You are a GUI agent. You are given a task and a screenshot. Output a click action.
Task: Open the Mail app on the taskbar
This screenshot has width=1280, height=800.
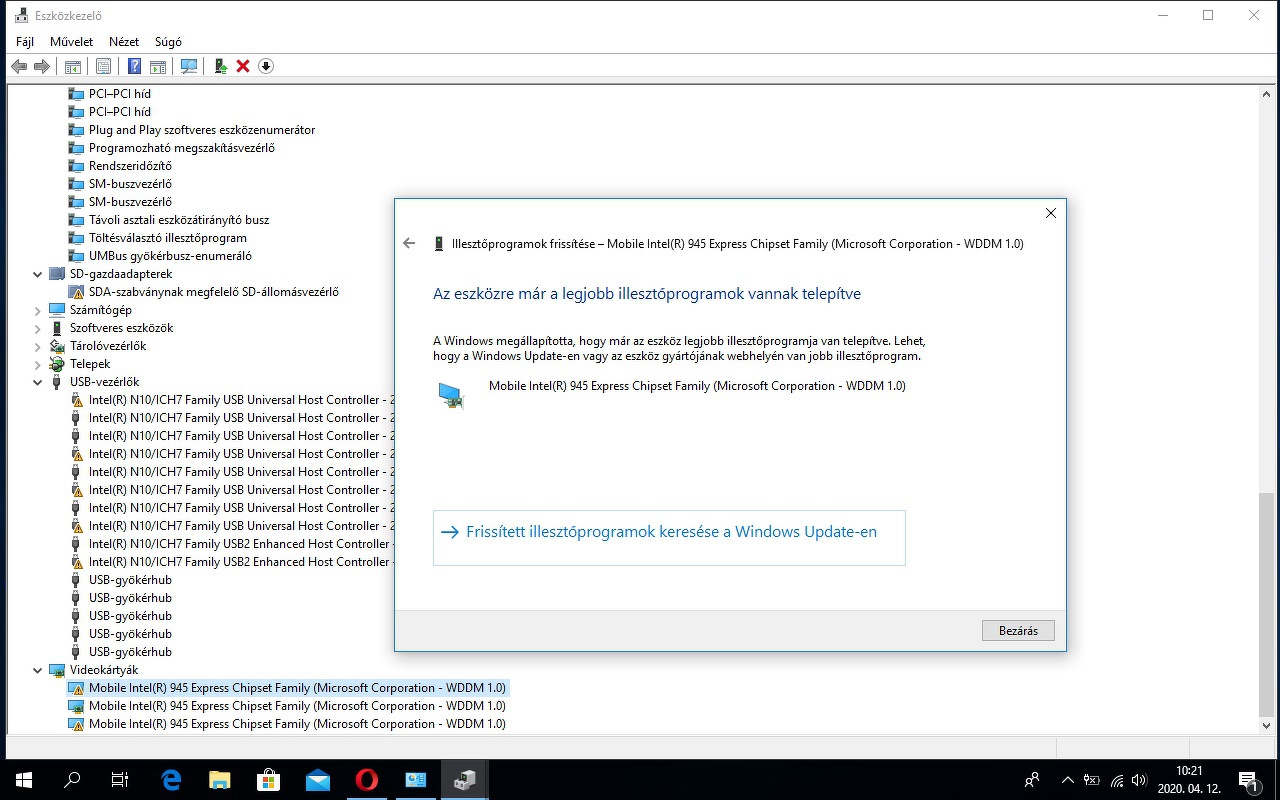(318, 780)
